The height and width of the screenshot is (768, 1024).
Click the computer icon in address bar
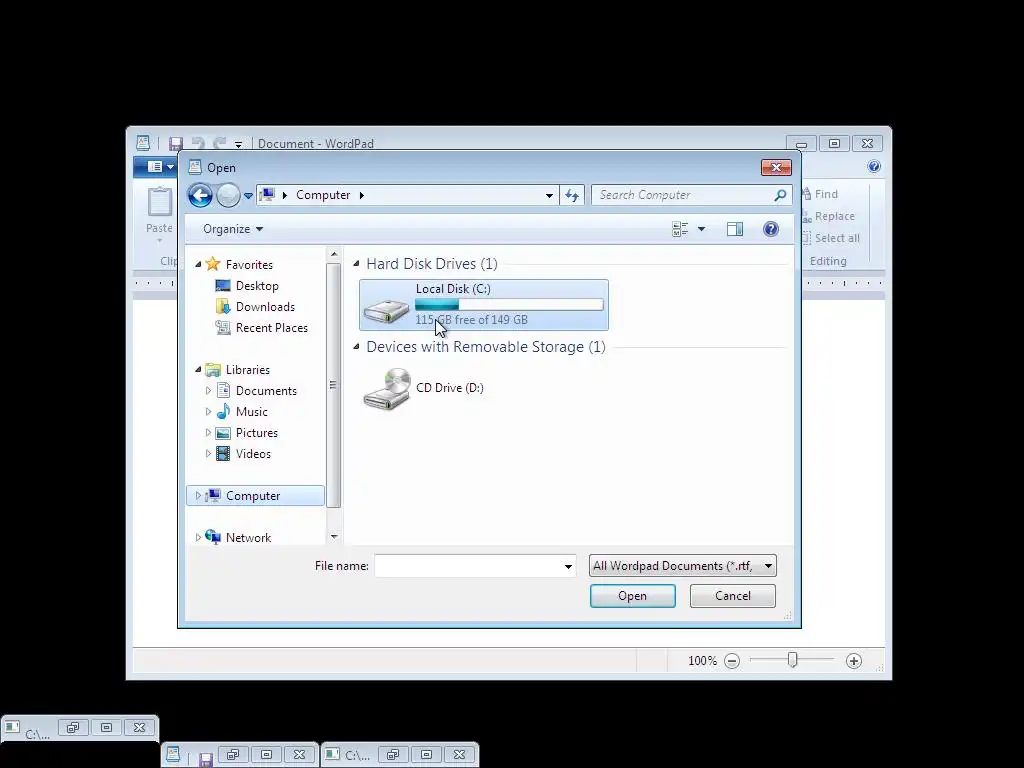(267, 195)
